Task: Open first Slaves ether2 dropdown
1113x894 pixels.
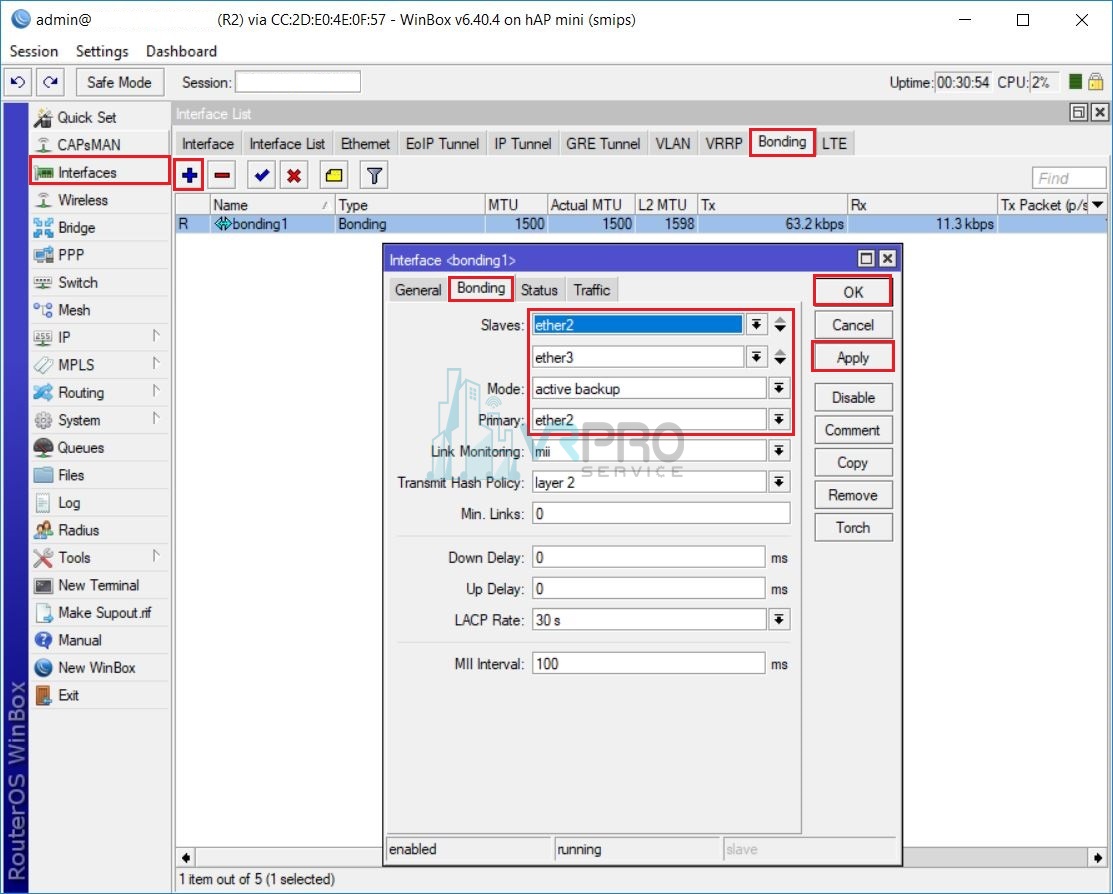Action: pos(756,325)
